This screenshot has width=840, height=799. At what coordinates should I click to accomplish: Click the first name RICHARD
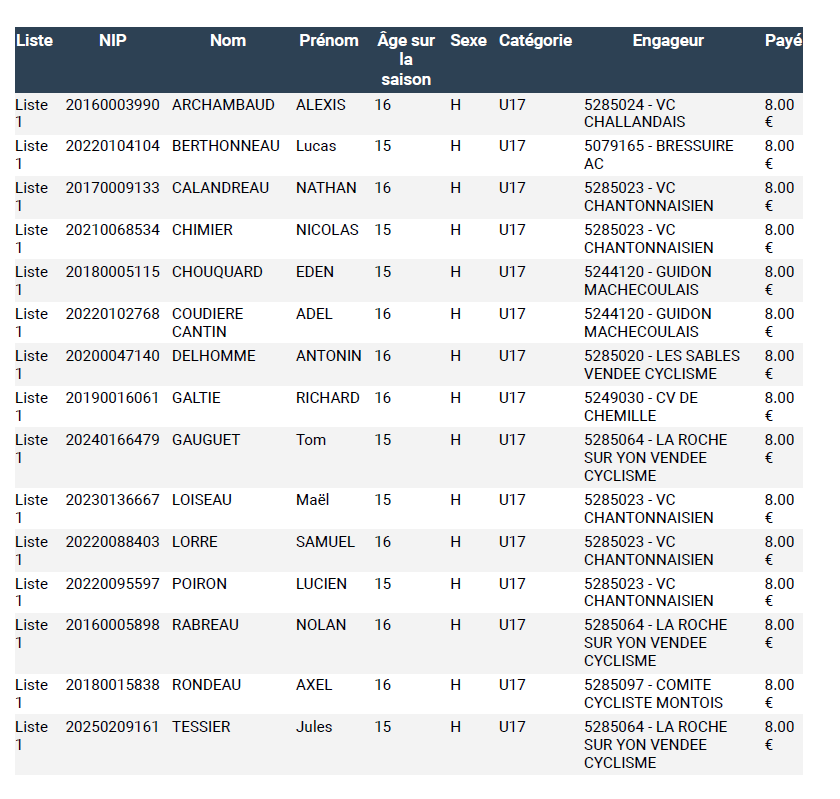coord(327,398)
